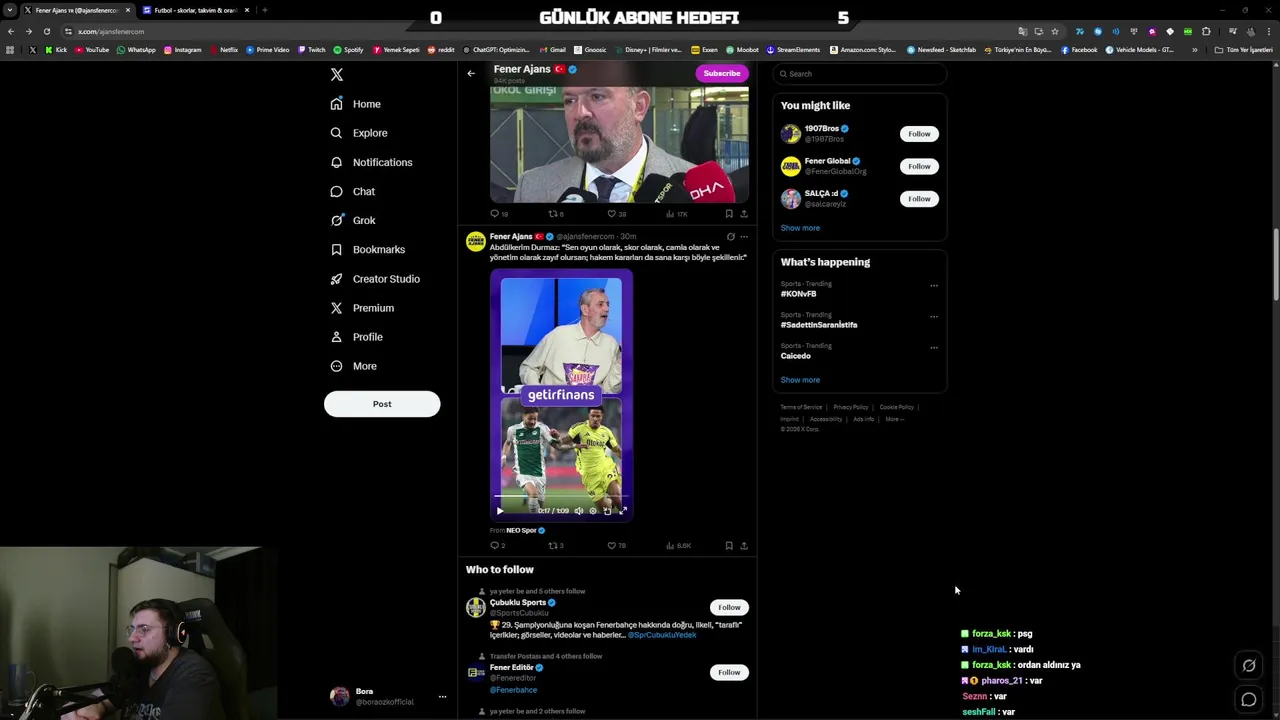Click Grok icon on Abdülkerim Durmaz post
The height and width of the screenshot is (720, 1280).
click(x=730, y=237)
